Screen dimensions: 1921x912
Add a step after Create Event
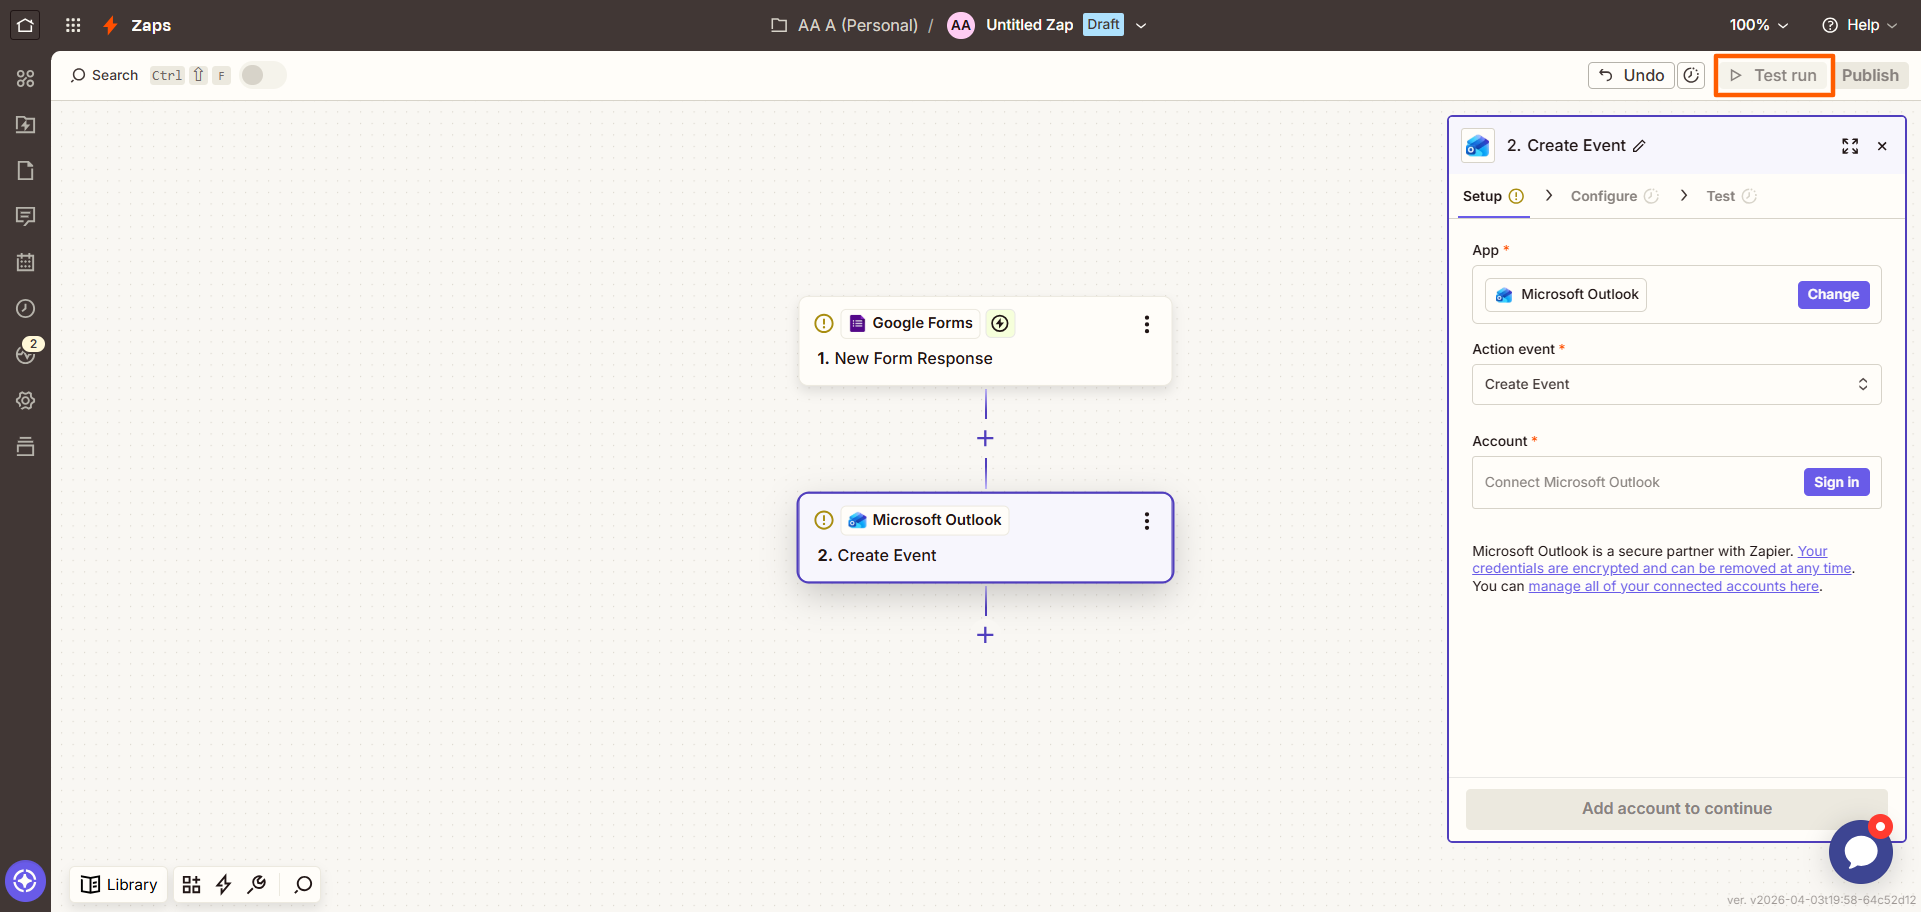985,635
